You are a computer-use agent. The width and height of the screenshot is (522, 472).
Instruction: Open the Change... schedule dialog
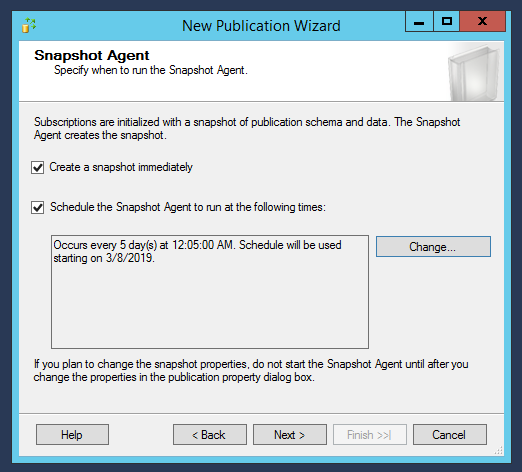click(x=433, y=247)
